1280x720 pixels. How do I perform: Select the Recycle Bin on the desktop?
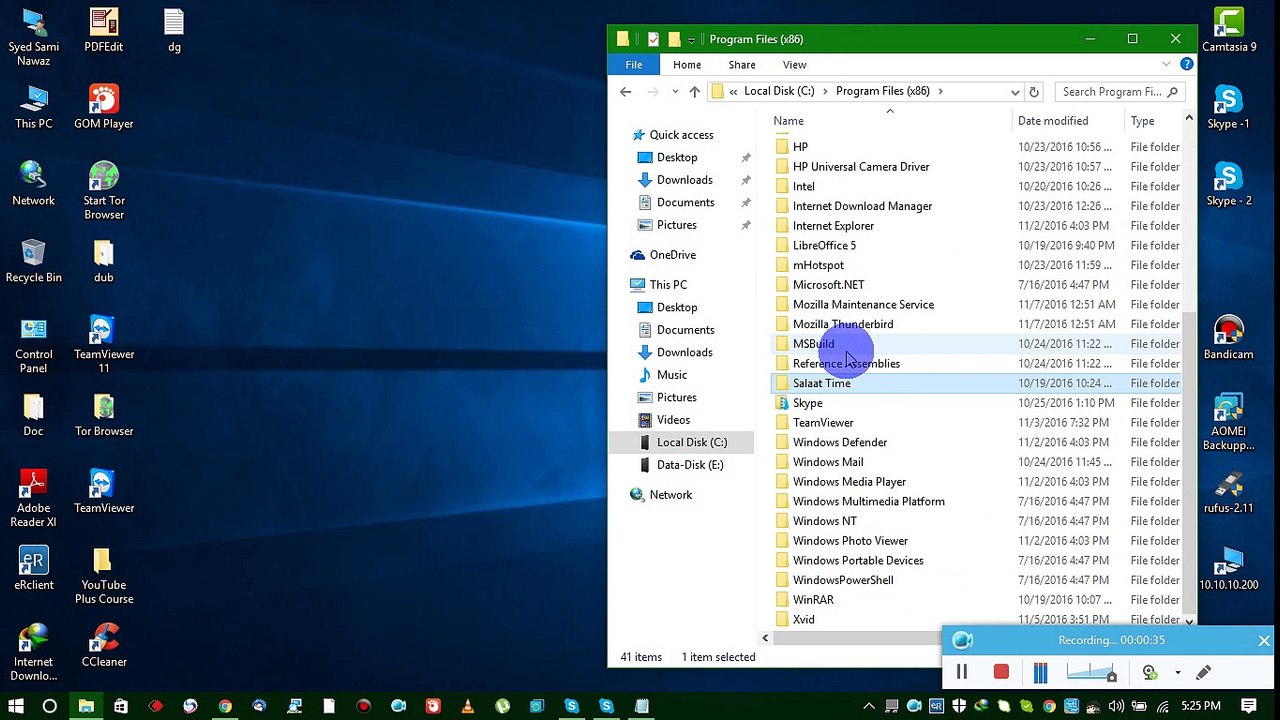[x=33, y=261]
